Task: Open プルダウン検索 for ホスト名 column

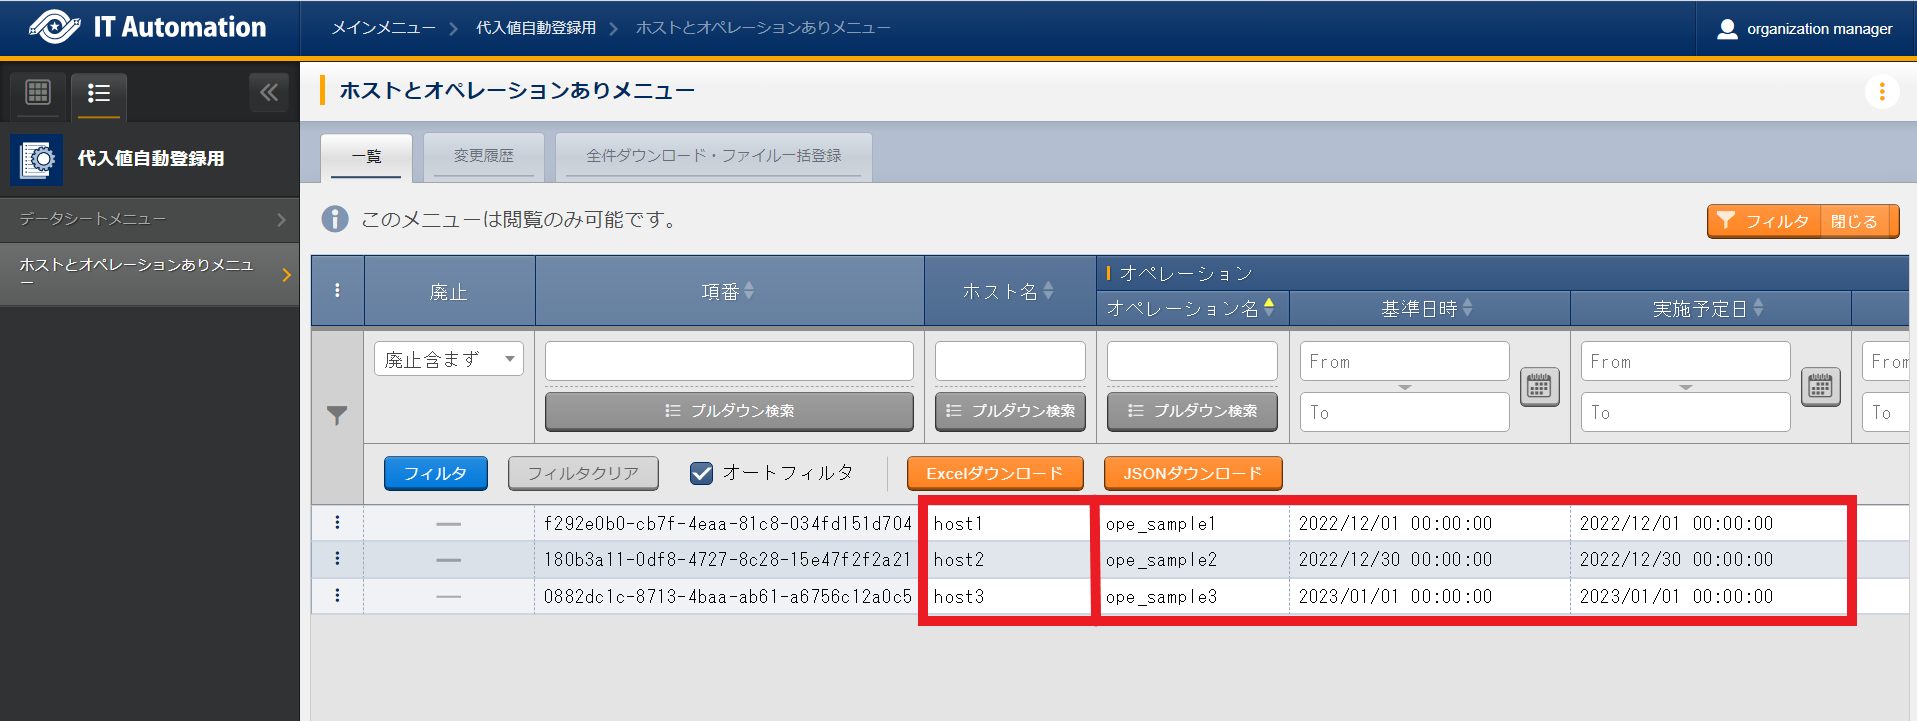Action: tap(1010, 411)
